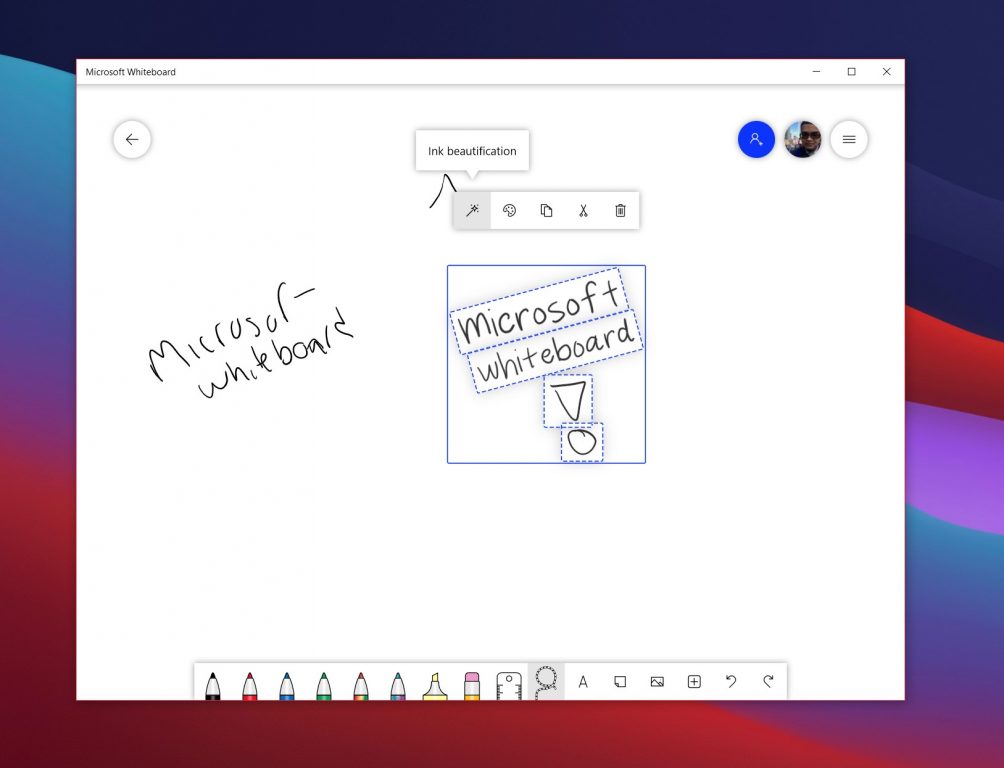Click the selected "whiteboard" ink text
This screenshot has width=1004, height=768.
coord(556,351)
